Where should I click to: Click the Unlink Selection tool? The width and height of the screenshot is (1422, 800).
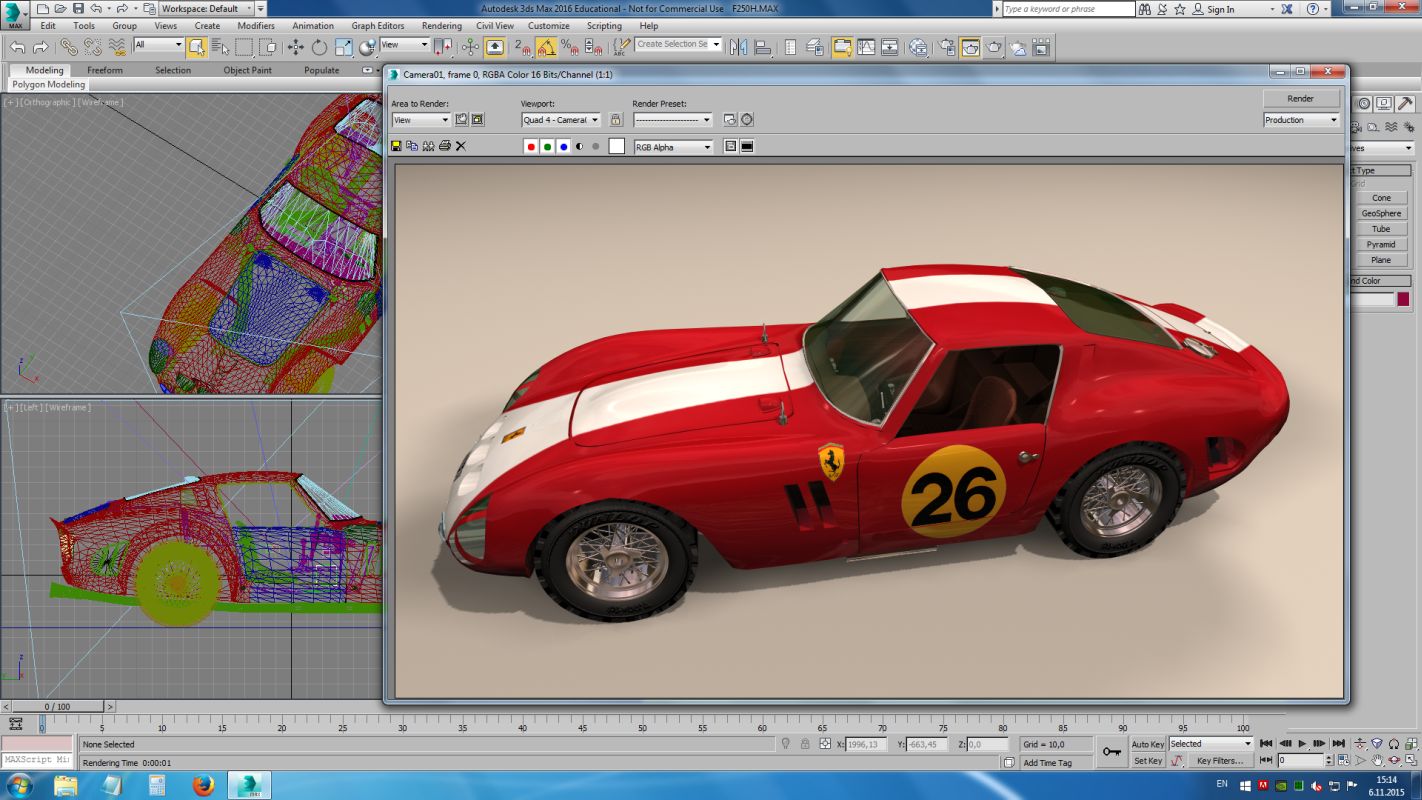92,46
